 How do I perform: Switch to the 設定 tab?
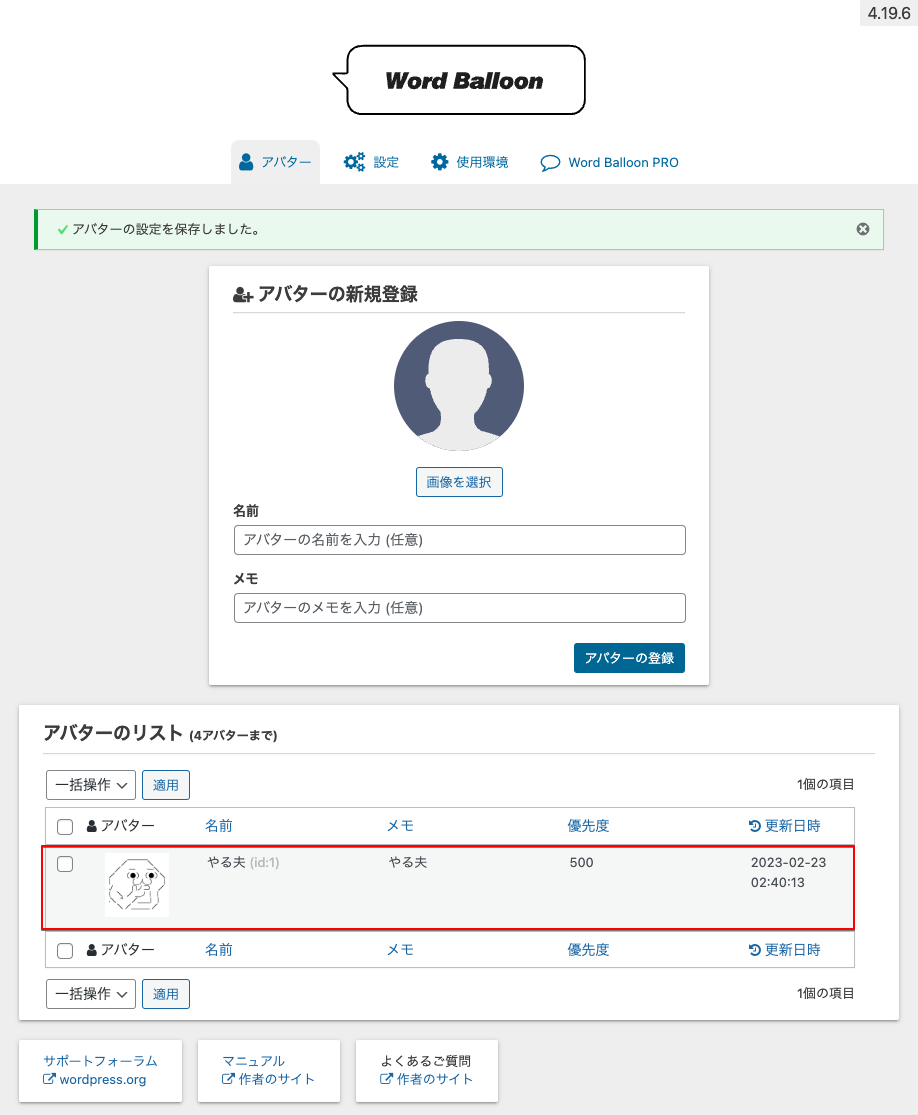click(371, 162)
